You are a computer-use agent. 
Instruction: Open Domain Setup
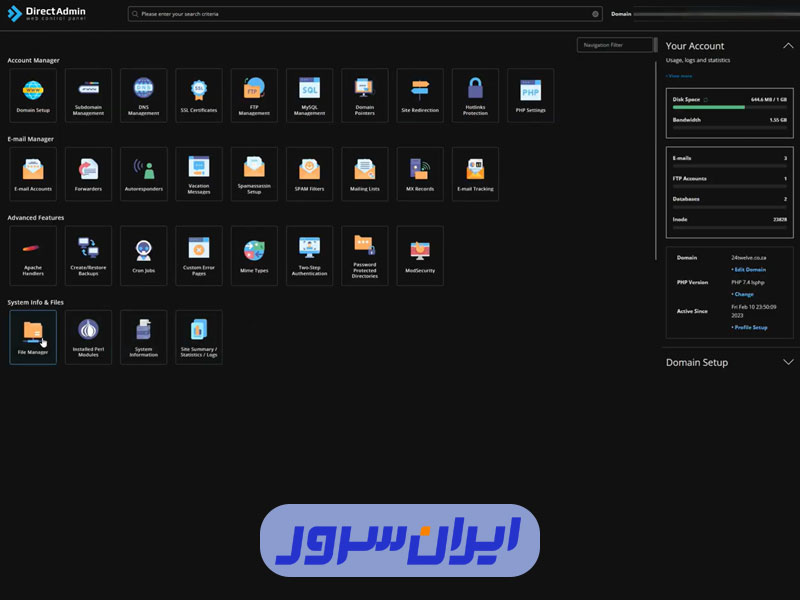pyautogui.click(x=33, y=94)
